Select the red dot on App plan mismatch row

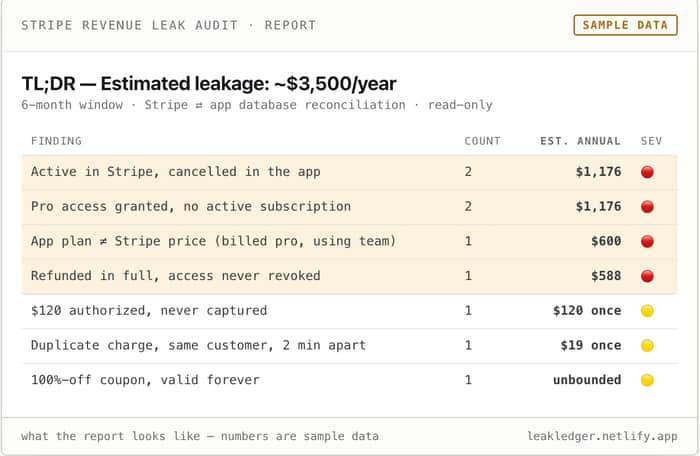click(x=647, y=242)
